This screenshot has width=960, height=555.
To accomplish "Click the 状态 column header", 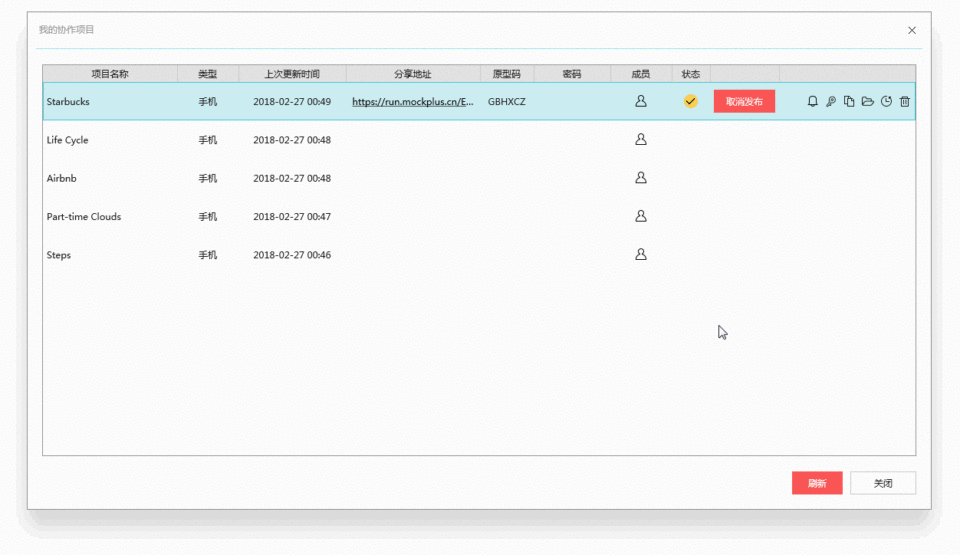I will (x=691, y=74).
